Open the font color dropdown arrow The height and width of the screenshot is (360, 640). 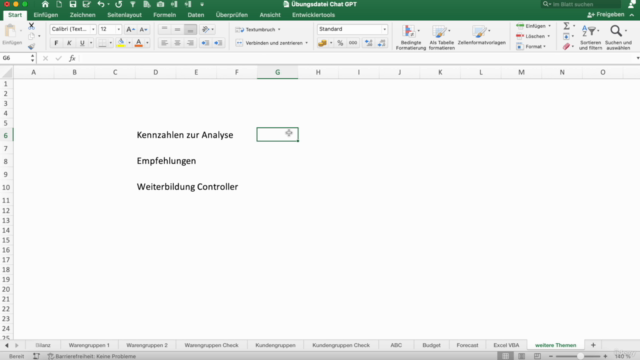tap(147, 43)
